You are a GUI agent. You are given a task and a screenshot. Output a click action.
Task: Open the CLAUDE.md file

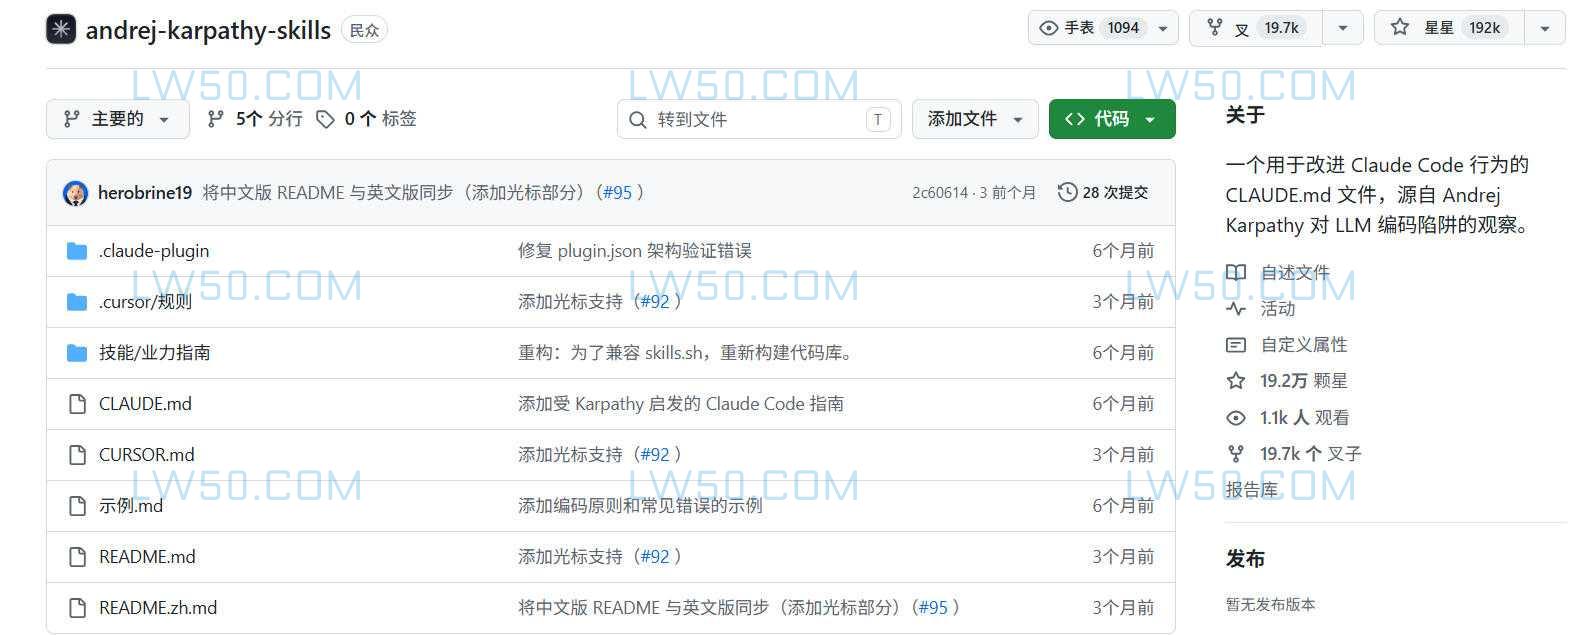145,404
